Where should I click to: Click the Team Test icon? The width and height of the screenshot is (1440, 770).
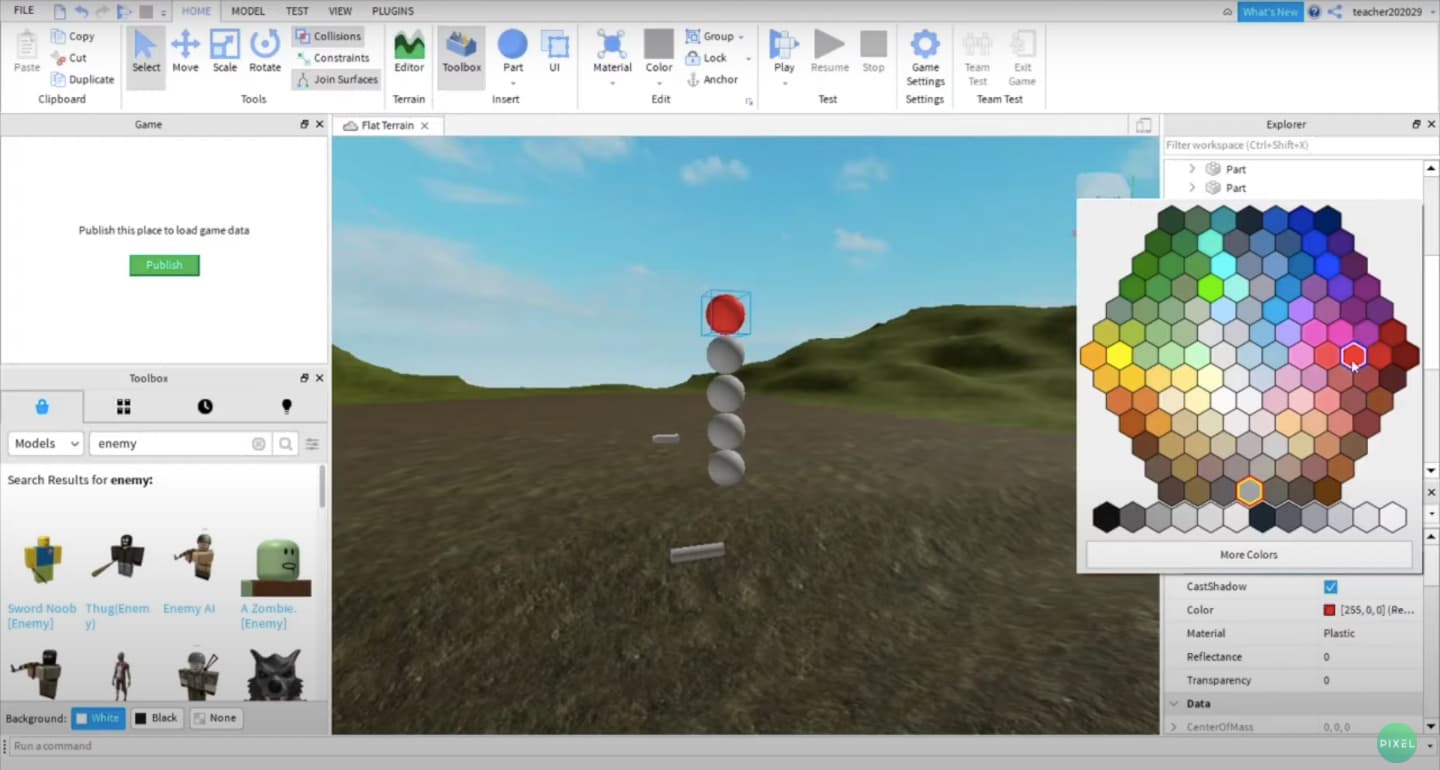[977, 58]
